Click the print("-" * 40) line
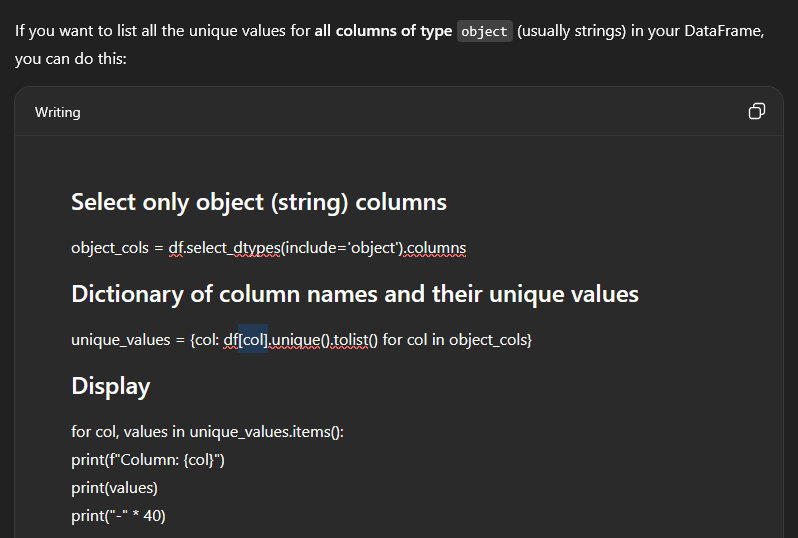Viewport: 798px width, 538px height. (x=118, y=516)
